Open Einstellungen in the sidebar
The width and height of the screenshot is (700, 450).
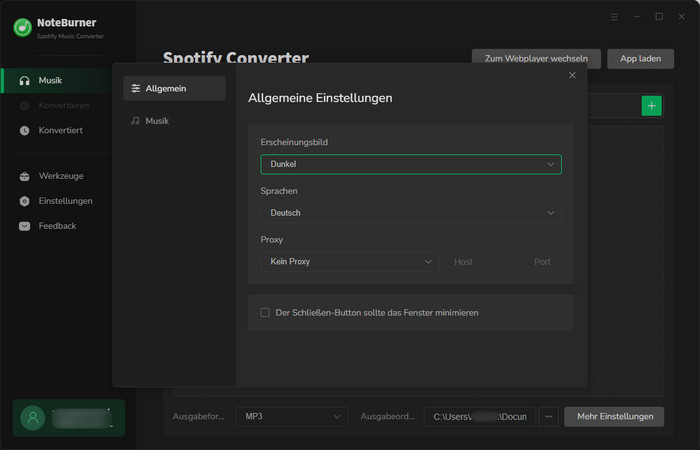click(x=56, y=201)
